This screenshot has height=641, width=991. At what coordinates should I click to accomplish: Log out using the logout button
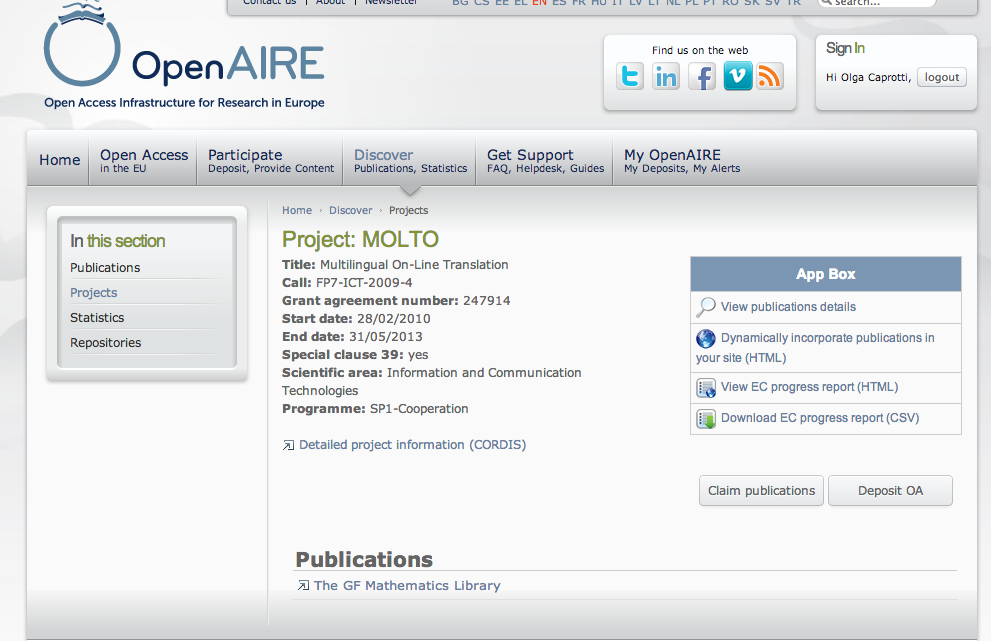[942, 77]
